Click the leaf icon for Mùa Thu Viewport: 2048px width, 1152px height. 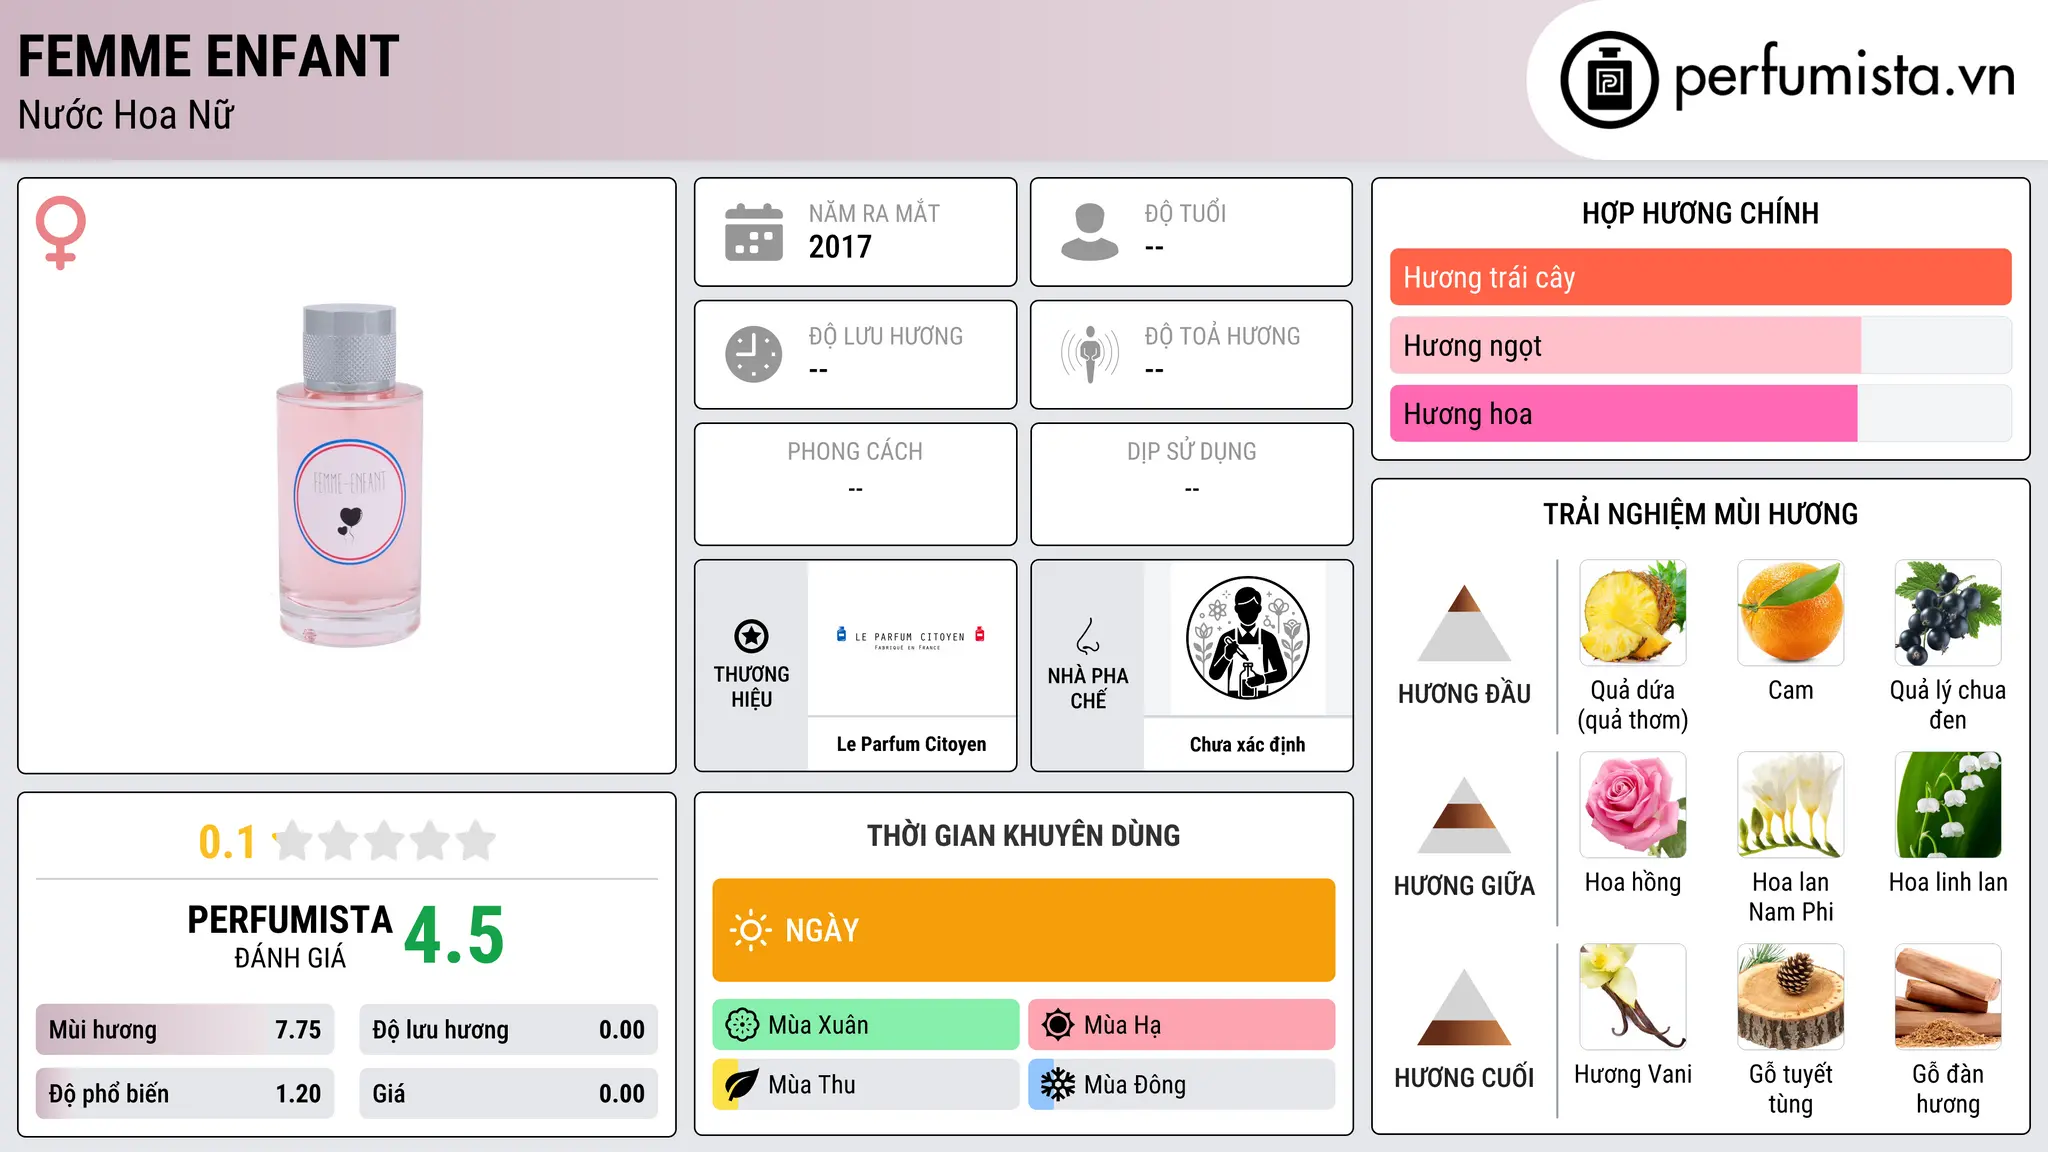pyautogui.click(x=742, y=1085)
